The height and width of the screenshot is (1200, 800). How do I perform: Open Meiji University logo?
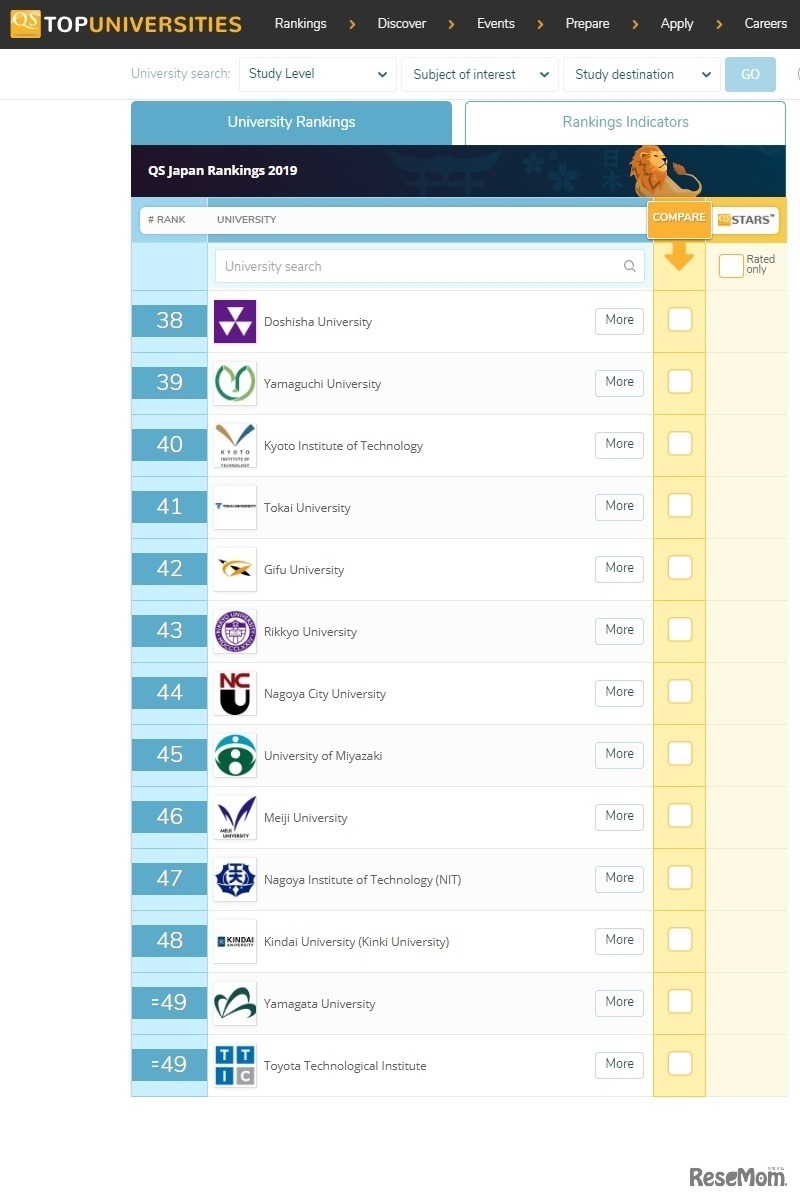(x=235, y=817)
